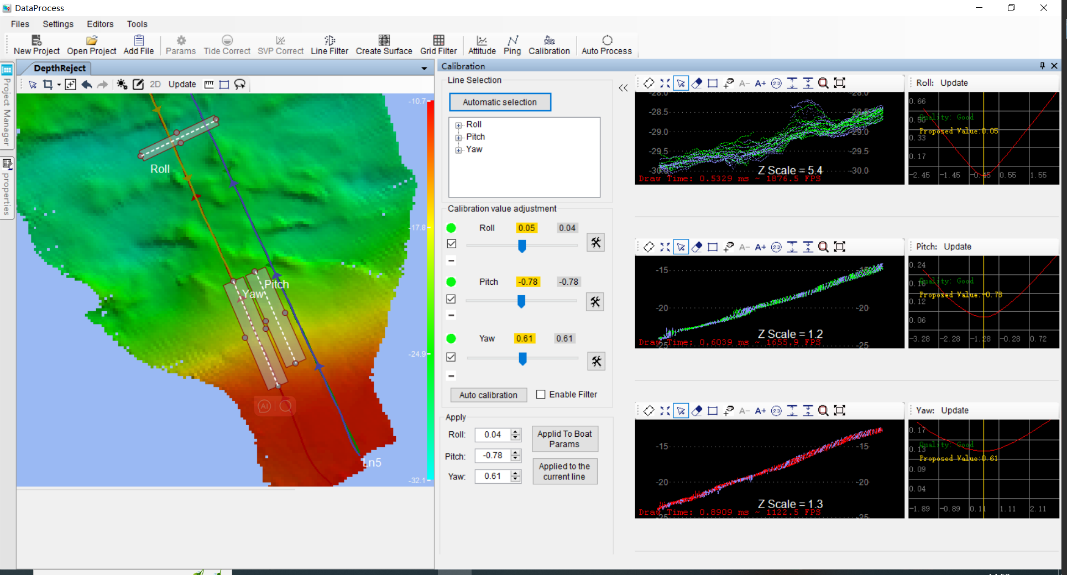This screenshot has width=1067, height=575.
Task: Open the DepthReject tab list dropdown arrow
Action: click(x=424, y=69)
